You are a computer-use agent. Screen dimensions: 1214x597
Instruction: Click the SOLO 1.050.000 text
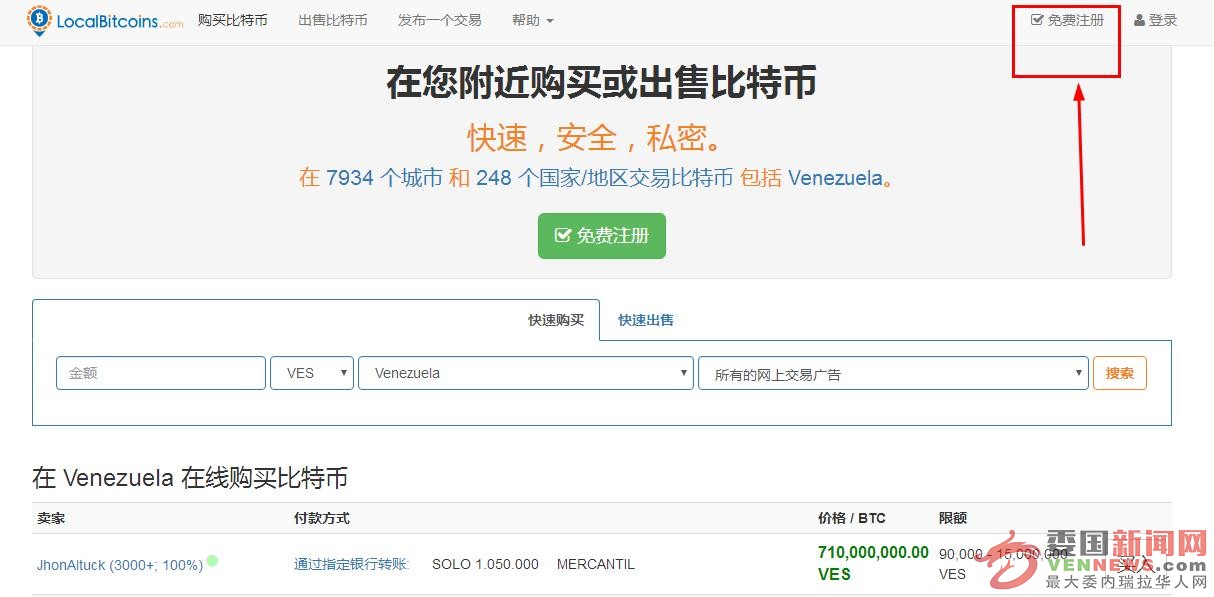pos(485,564)
